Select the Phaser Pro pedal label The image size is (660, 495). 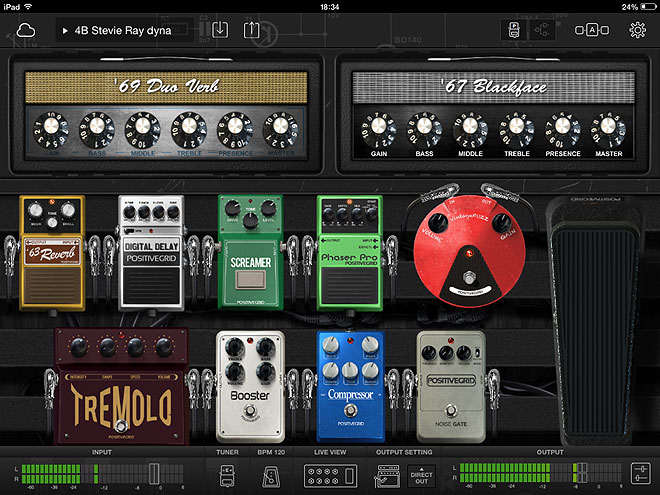point(349,258)
